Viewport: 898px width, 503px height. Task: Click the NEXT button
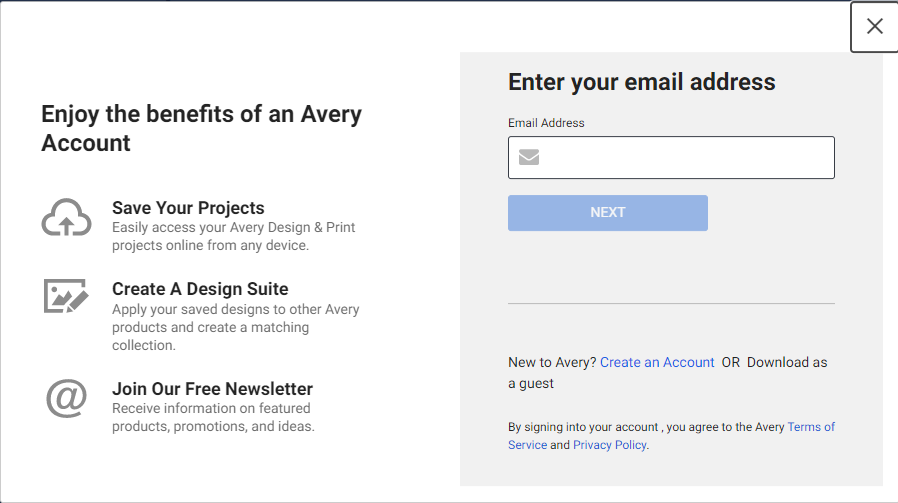click(x=608, y=213)
